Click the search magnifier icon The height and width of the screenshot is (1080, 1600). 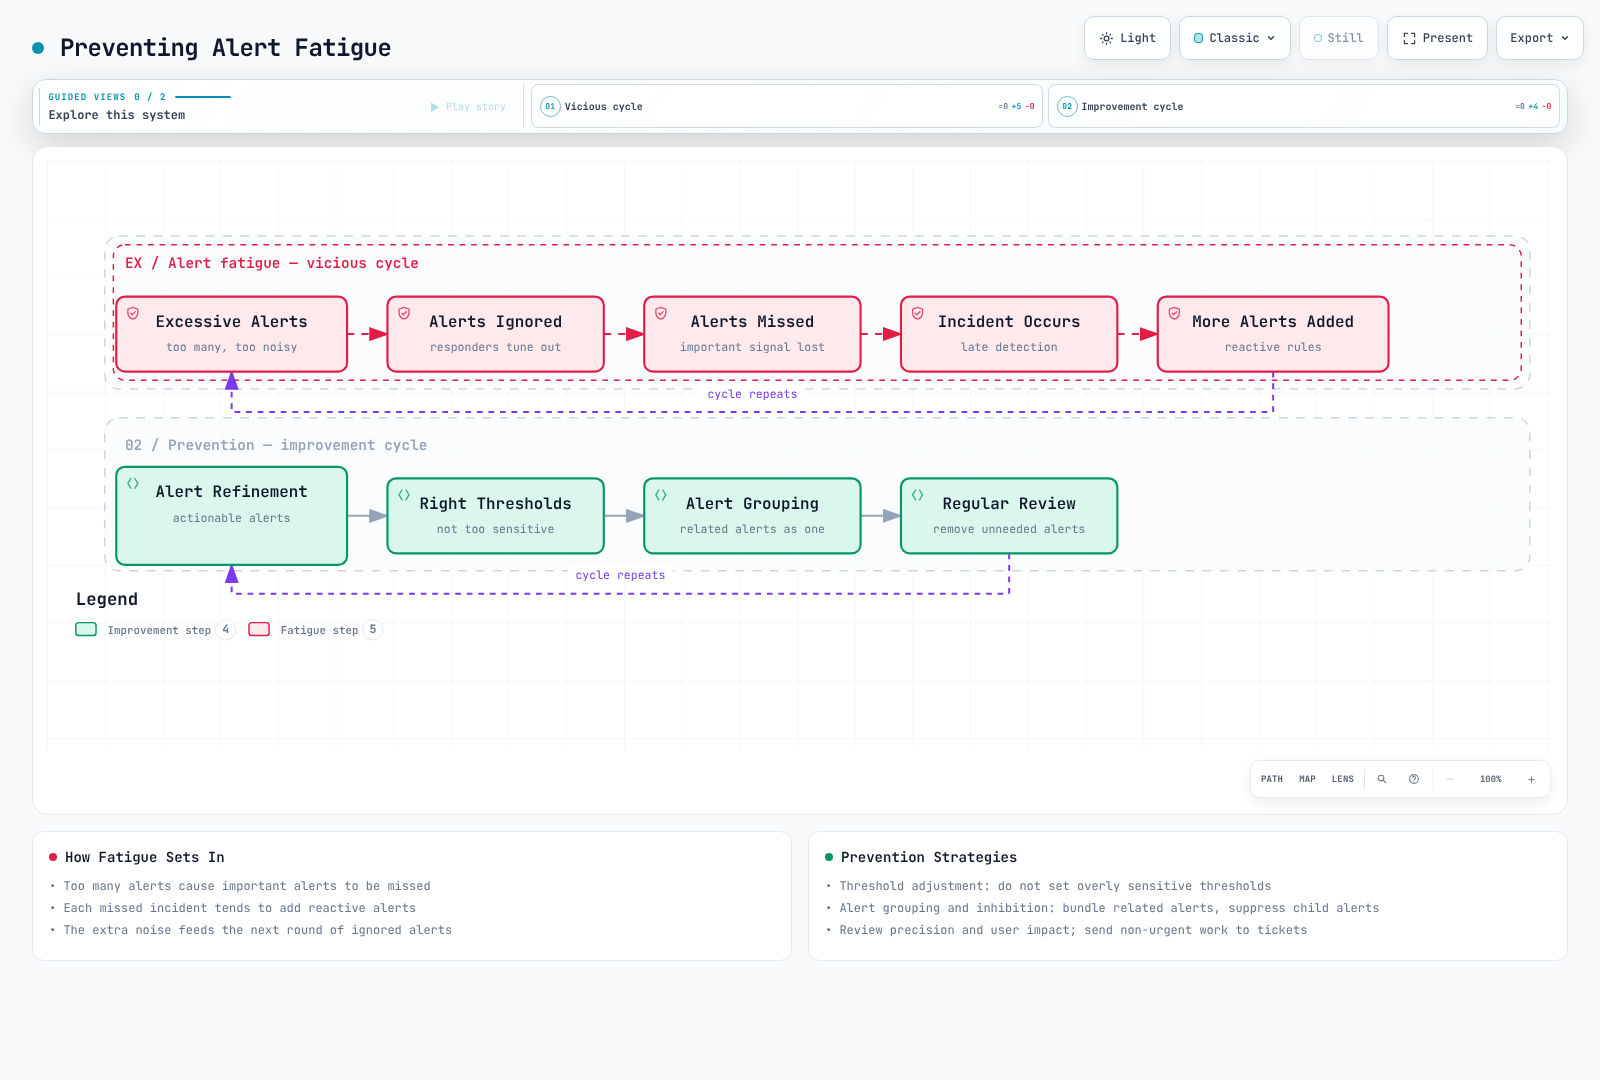click(x=1382, y=779)
